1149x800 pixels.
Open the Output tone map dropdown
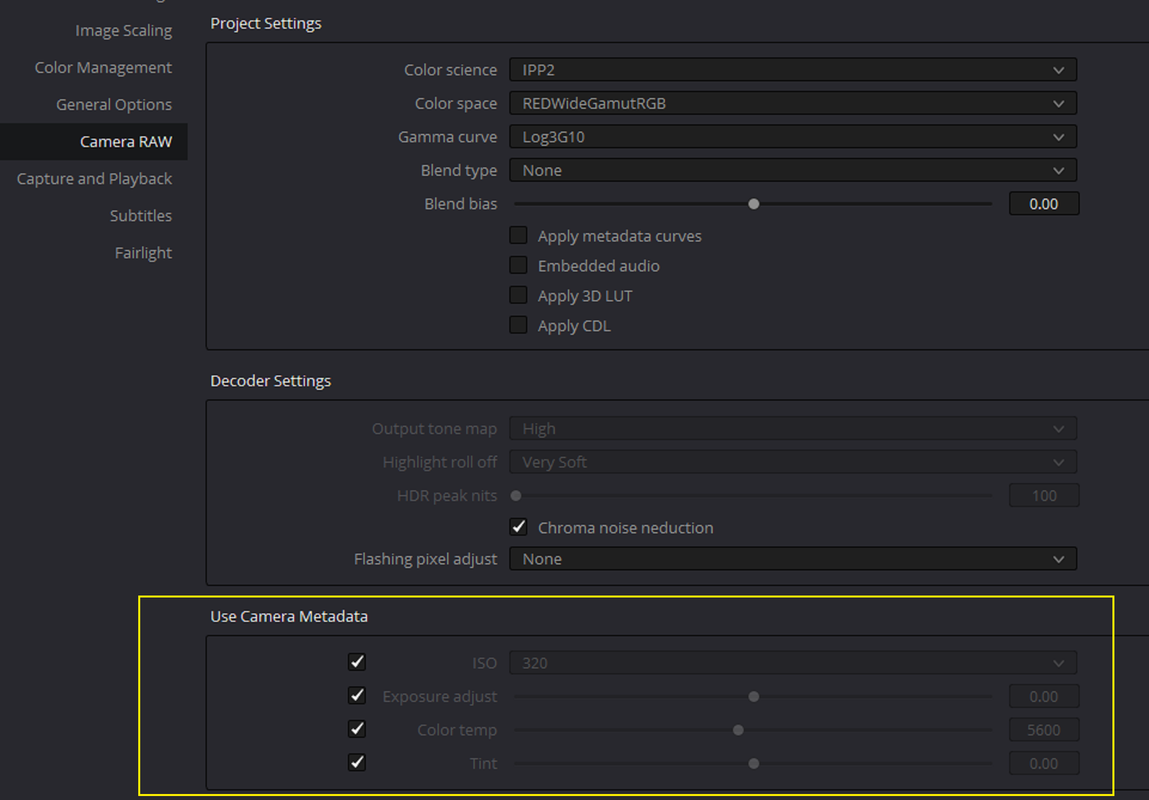(x=793, y=429)
